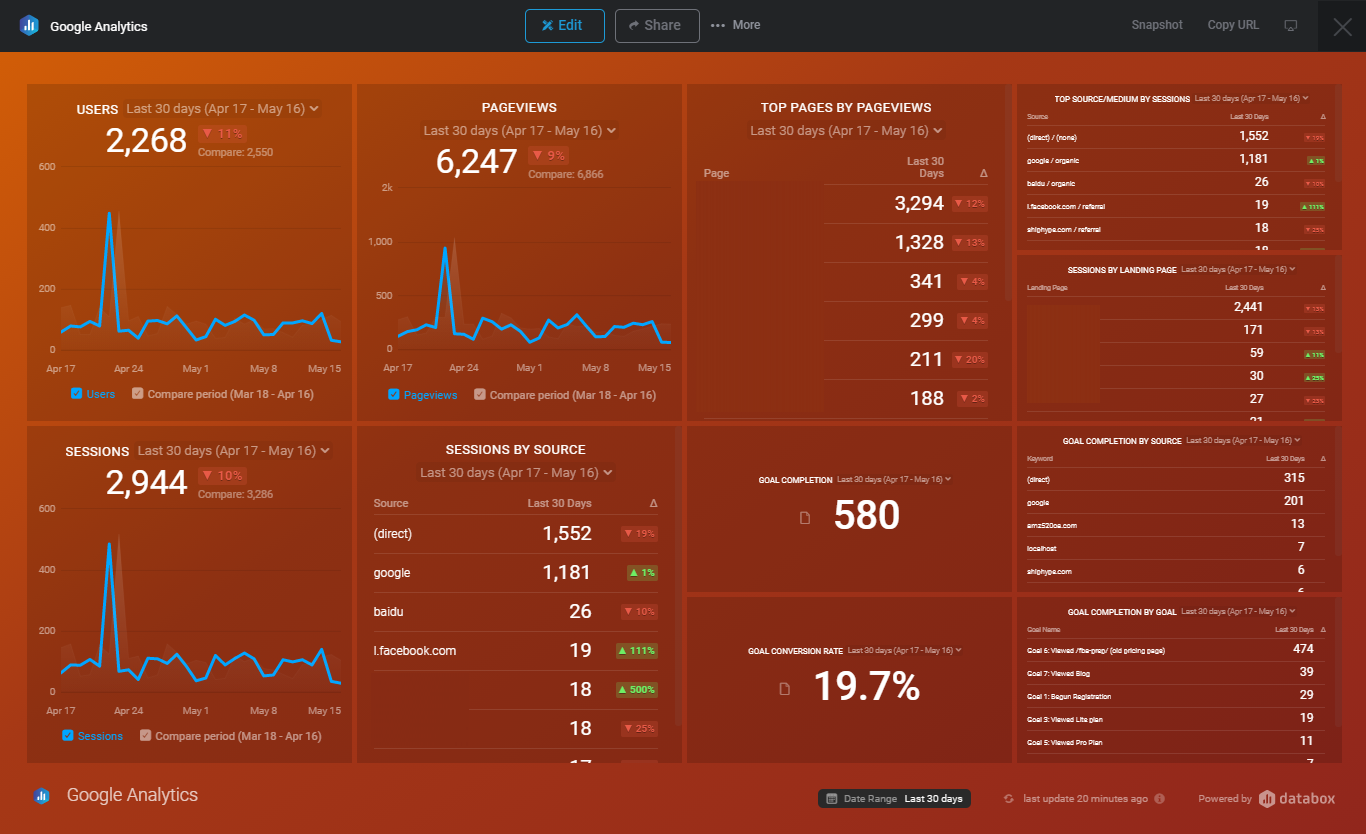Screen dimensions: 1366x834
Task: Select the baidu row in Sessions by Source
Action: (x=516, y=612)
